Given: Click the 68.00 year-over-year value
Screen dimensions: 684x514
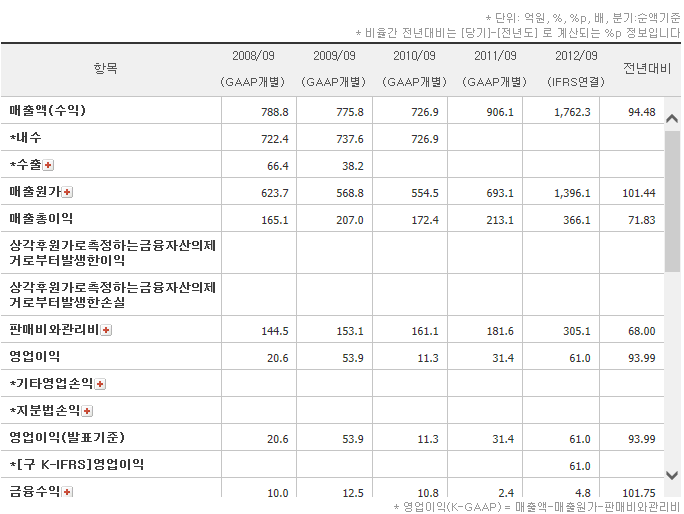Looking at the screenshot, I should [x=642, y=331].
